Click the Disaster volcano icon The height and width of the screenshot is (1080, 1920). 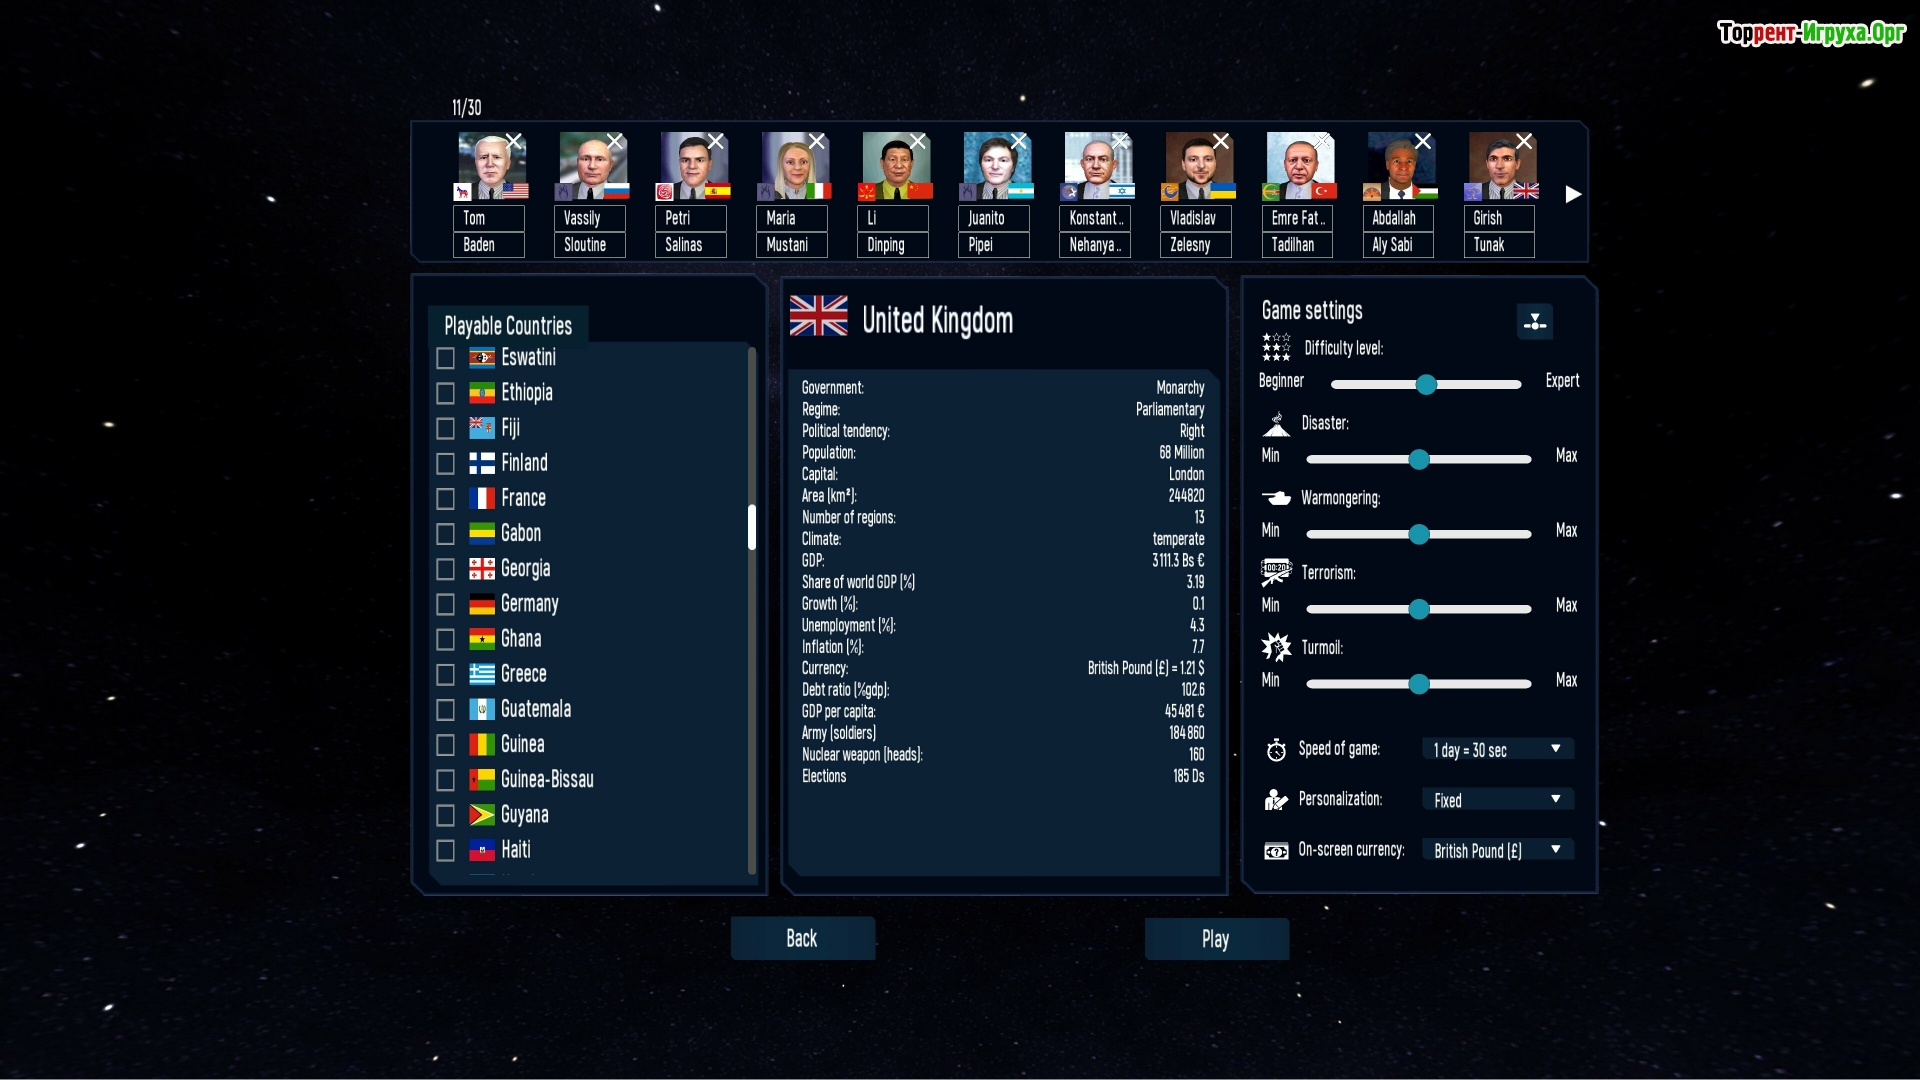(1276, 424)
